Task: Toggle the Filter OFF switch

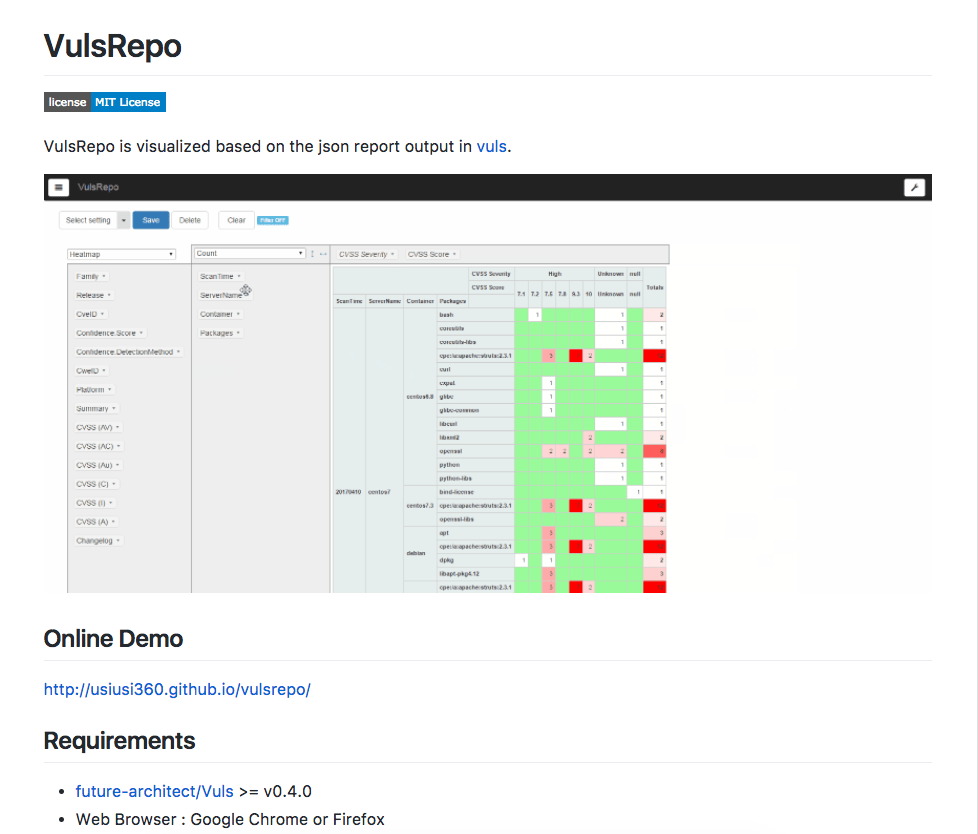Action: click(x=272, y=220)
